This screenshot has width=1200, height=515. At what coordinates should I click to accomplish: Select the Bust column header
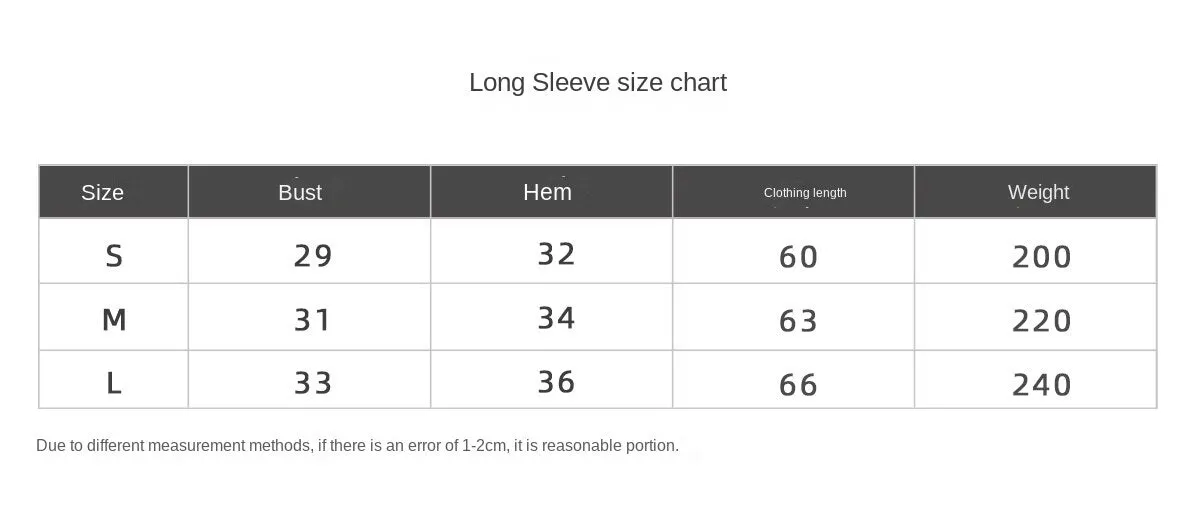300,192
